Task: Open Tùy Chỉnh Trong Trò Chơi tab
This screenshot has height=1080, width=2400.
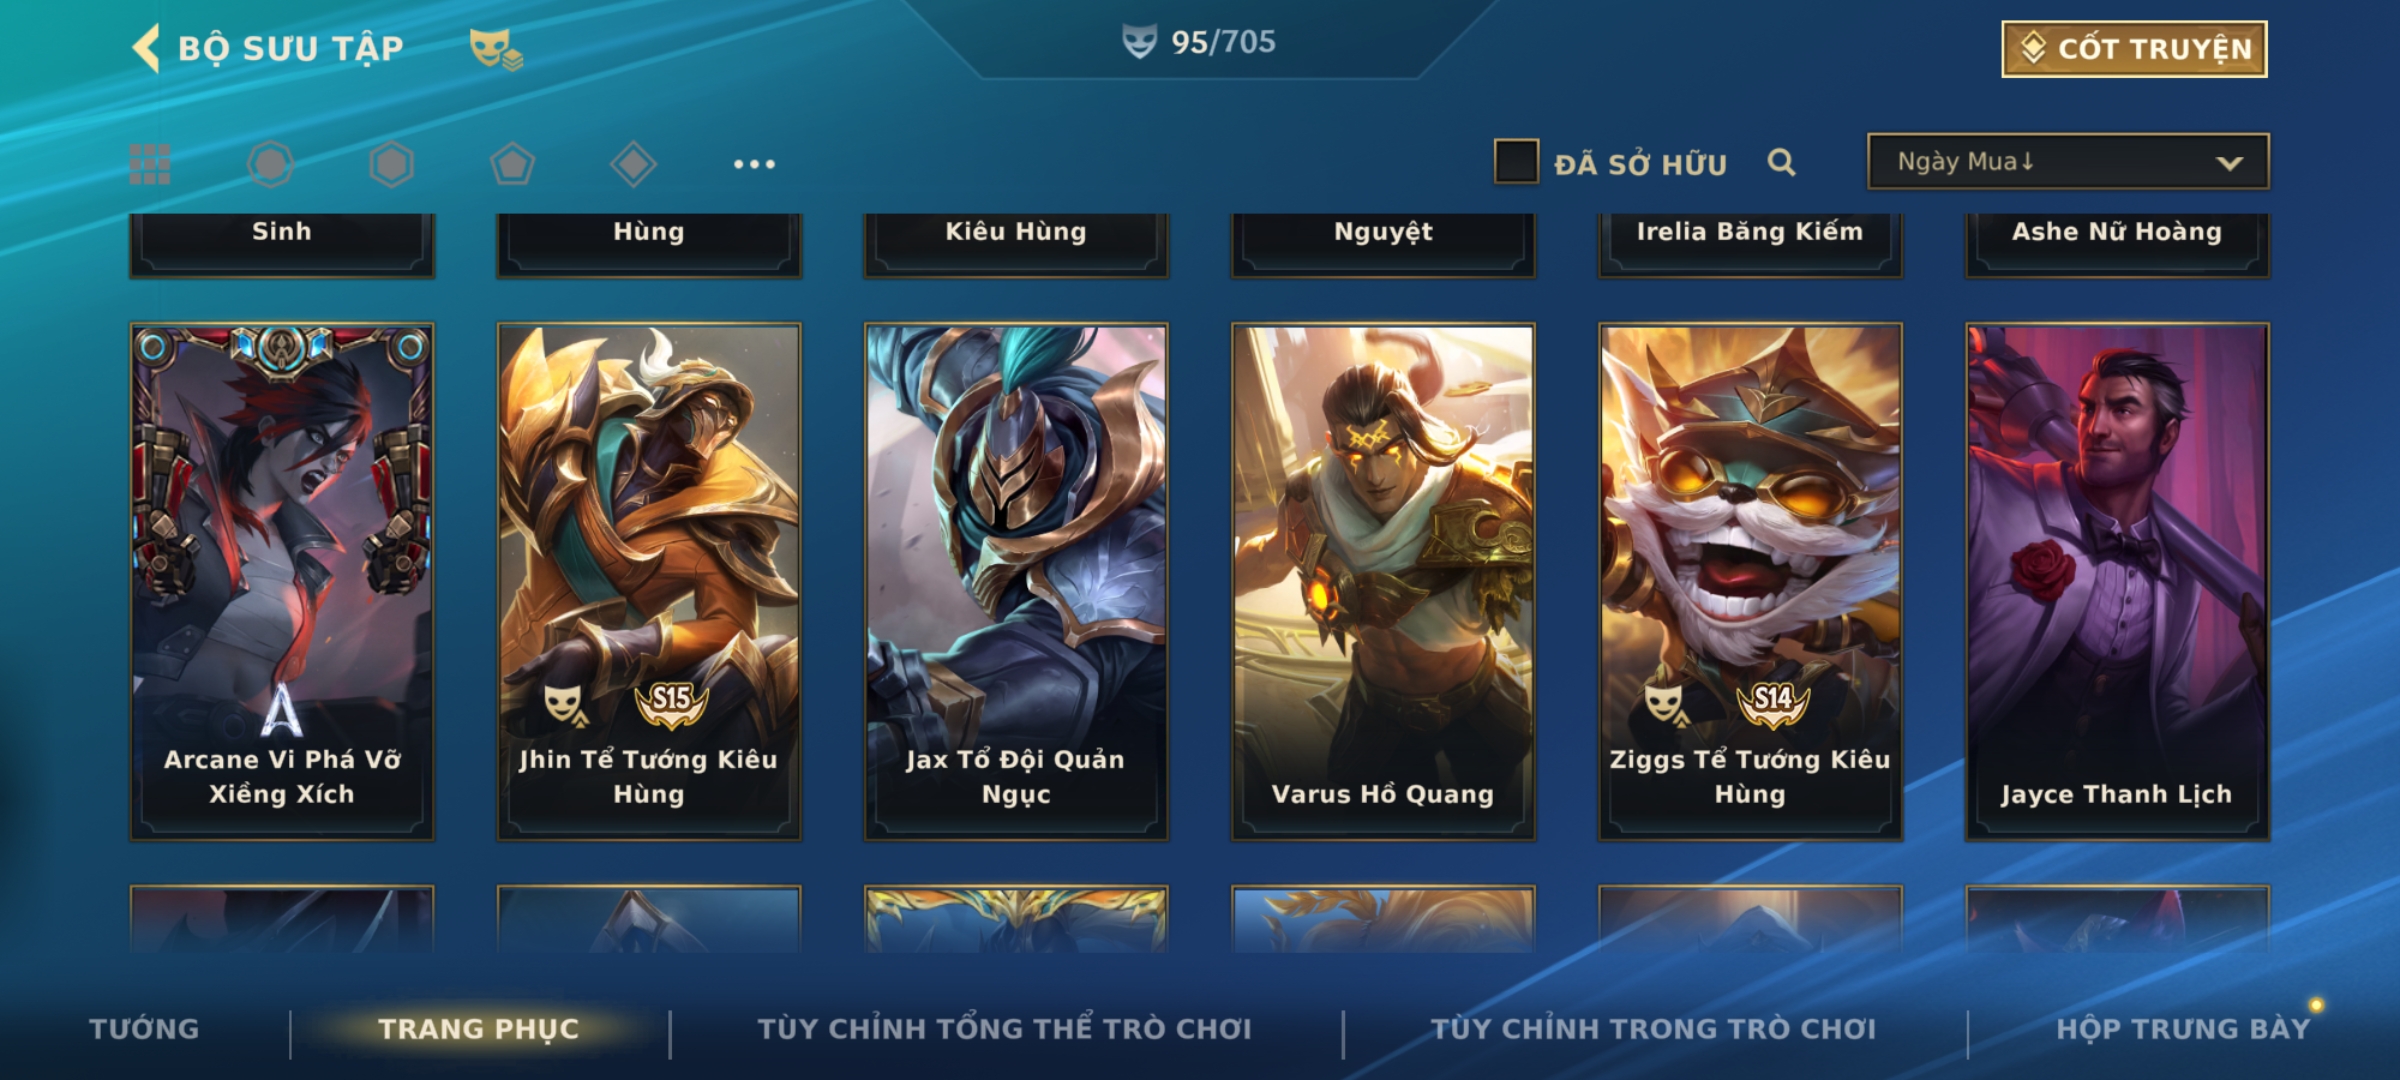Action: [1653, 1028]
